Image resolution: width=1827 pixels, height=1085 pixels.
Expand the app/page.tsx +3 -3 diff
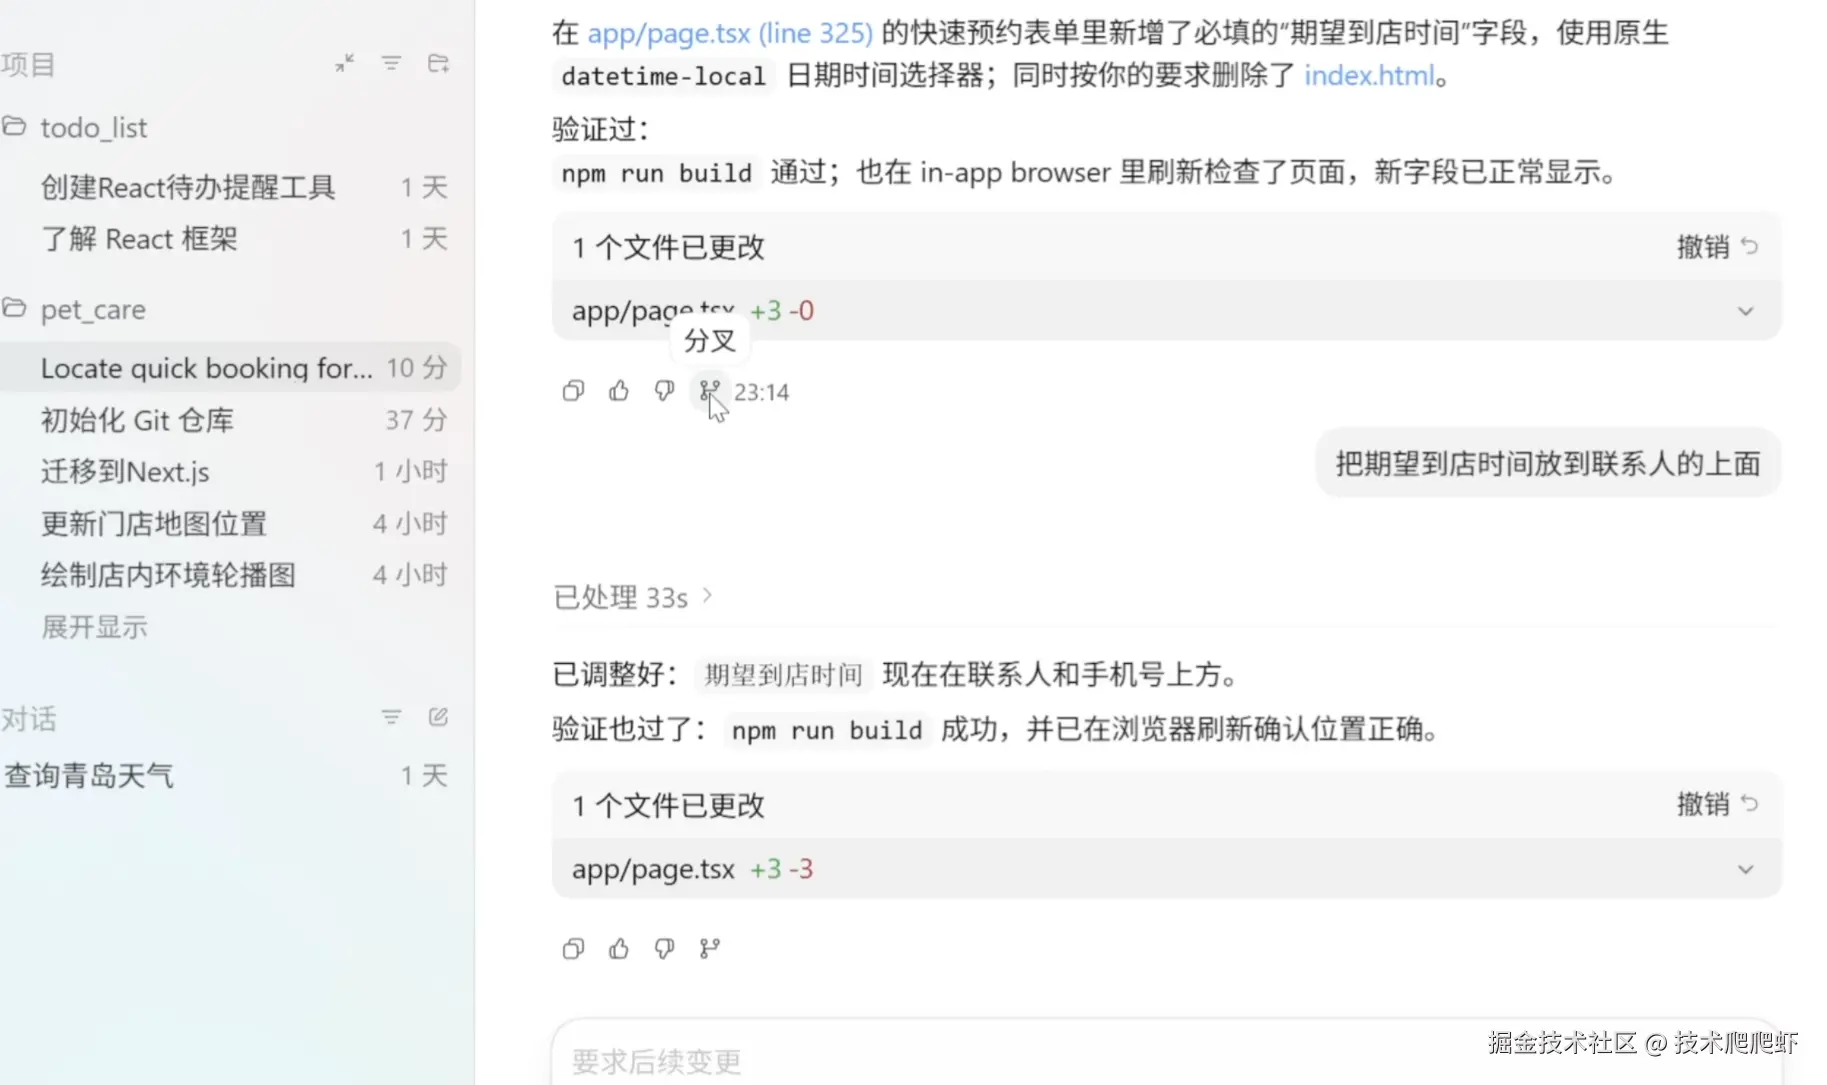click(x=1745, y=869)
